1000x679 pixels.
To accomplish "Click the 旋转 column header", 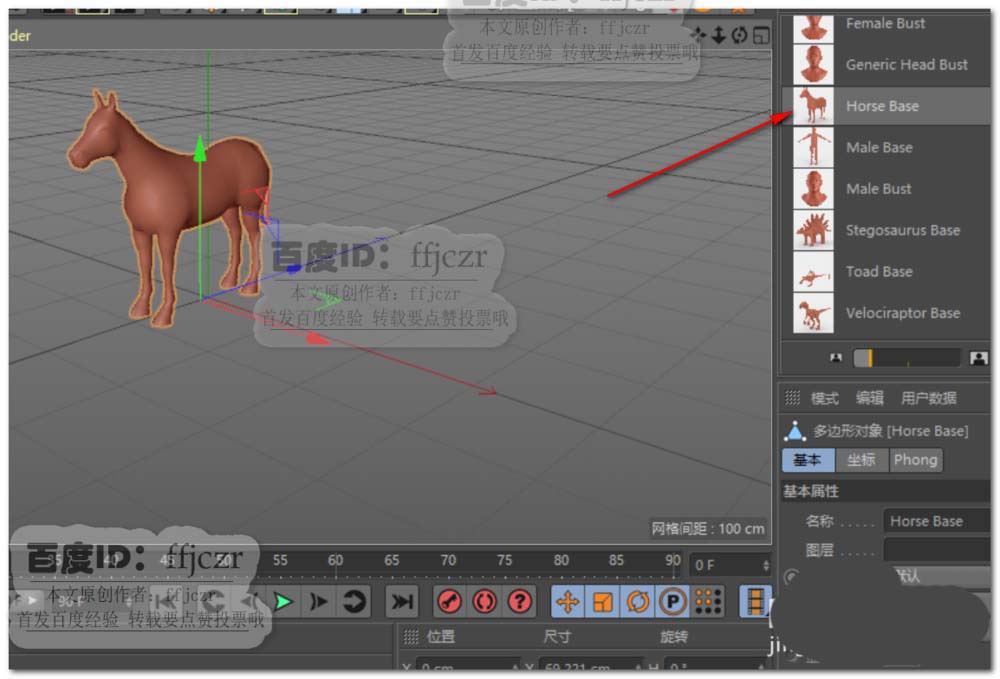I will (674, 637).
